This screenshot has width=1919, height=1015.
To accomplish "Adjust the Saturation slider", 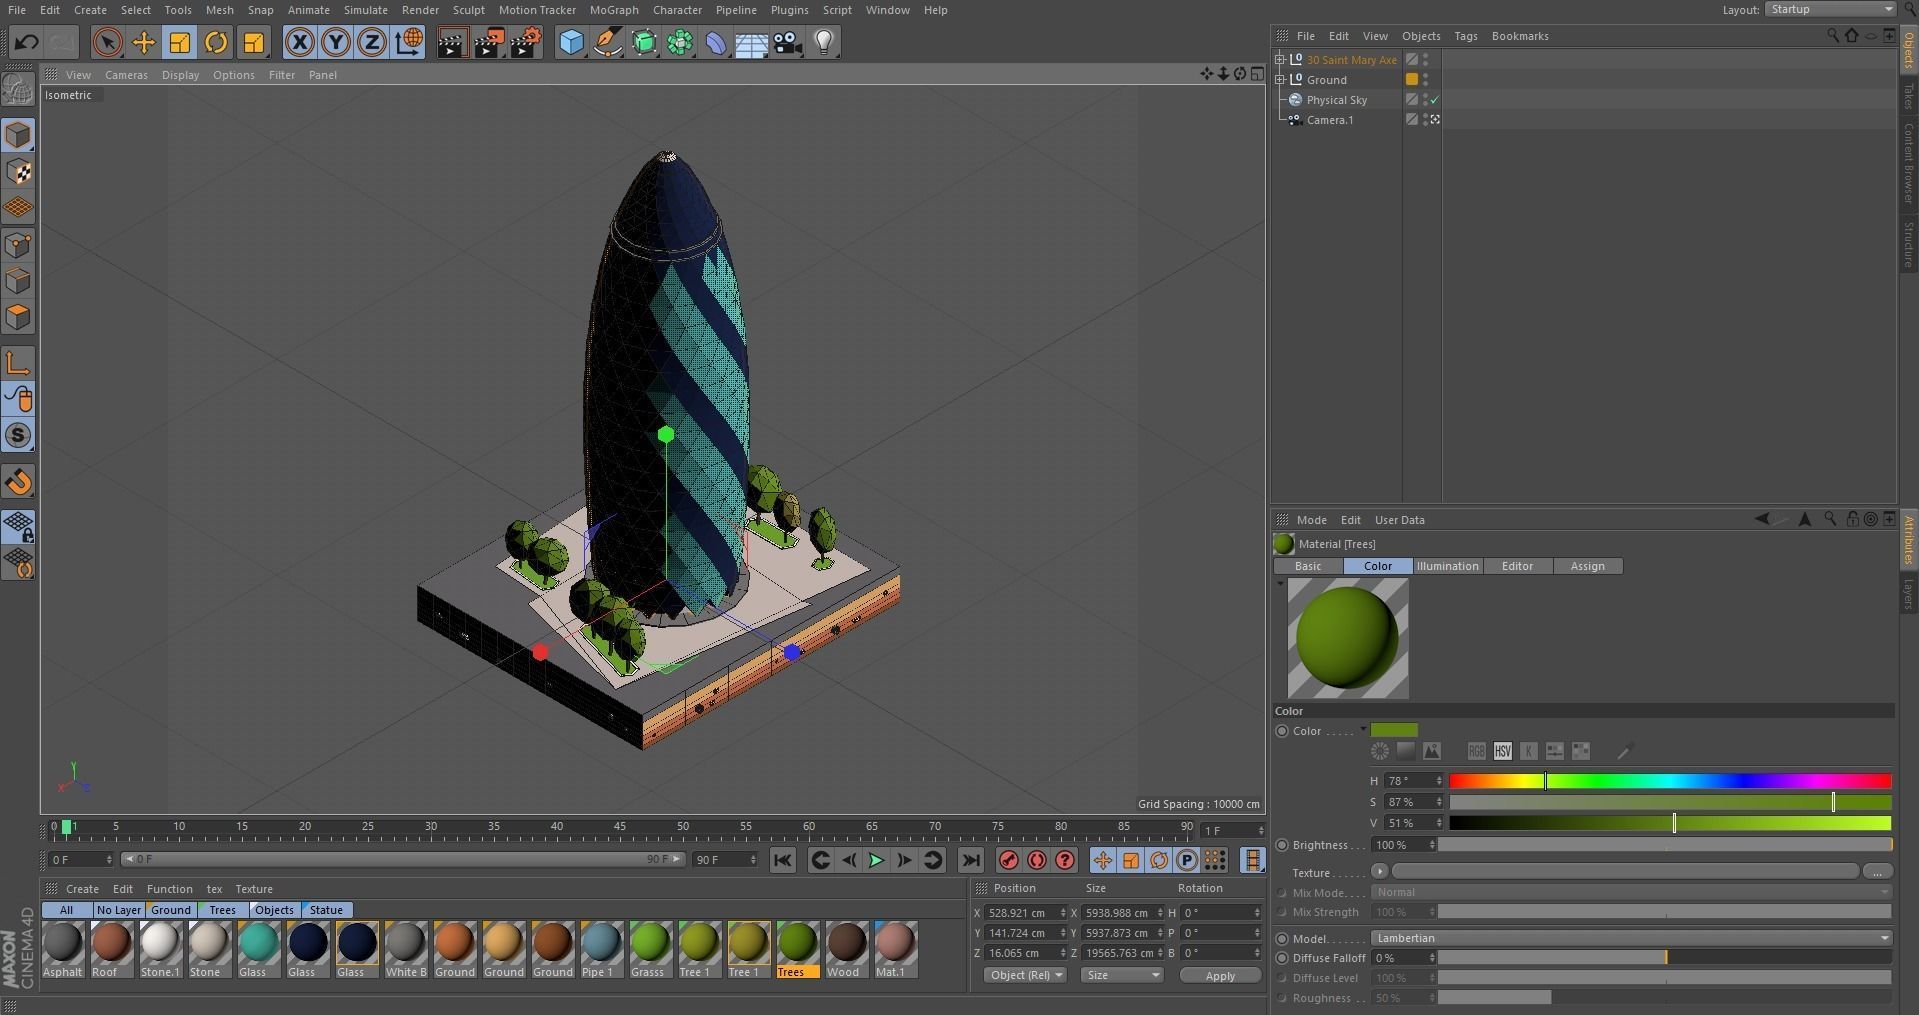I will (x=1670, y=802).
